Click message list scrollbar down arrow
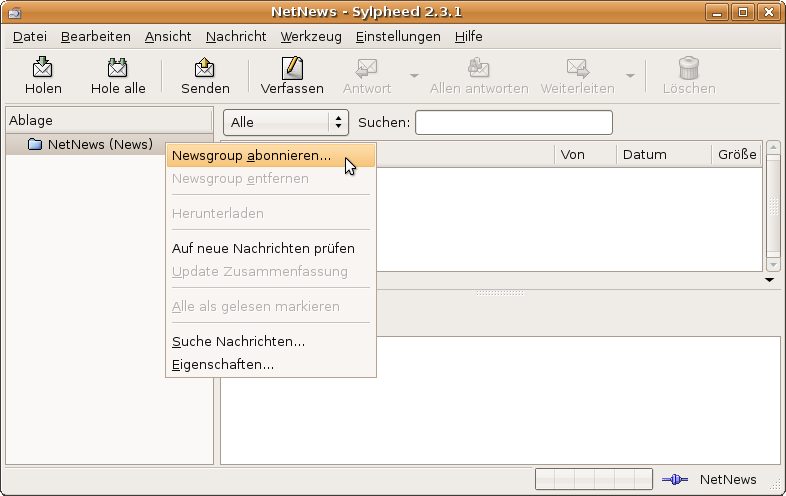Screen dimensions: 786x496 773,265
